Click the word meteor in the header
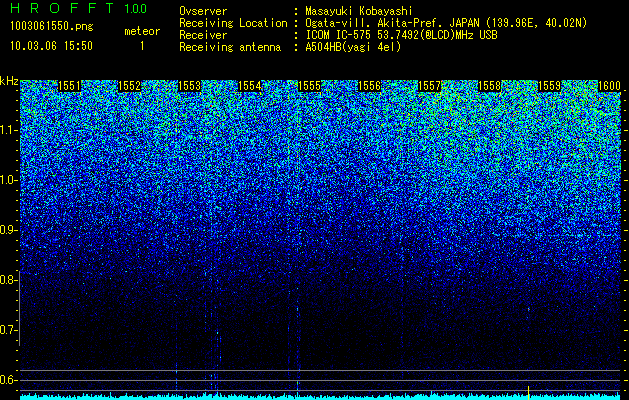The width and height of the screenshot is (629, 400). coord(142,31)
